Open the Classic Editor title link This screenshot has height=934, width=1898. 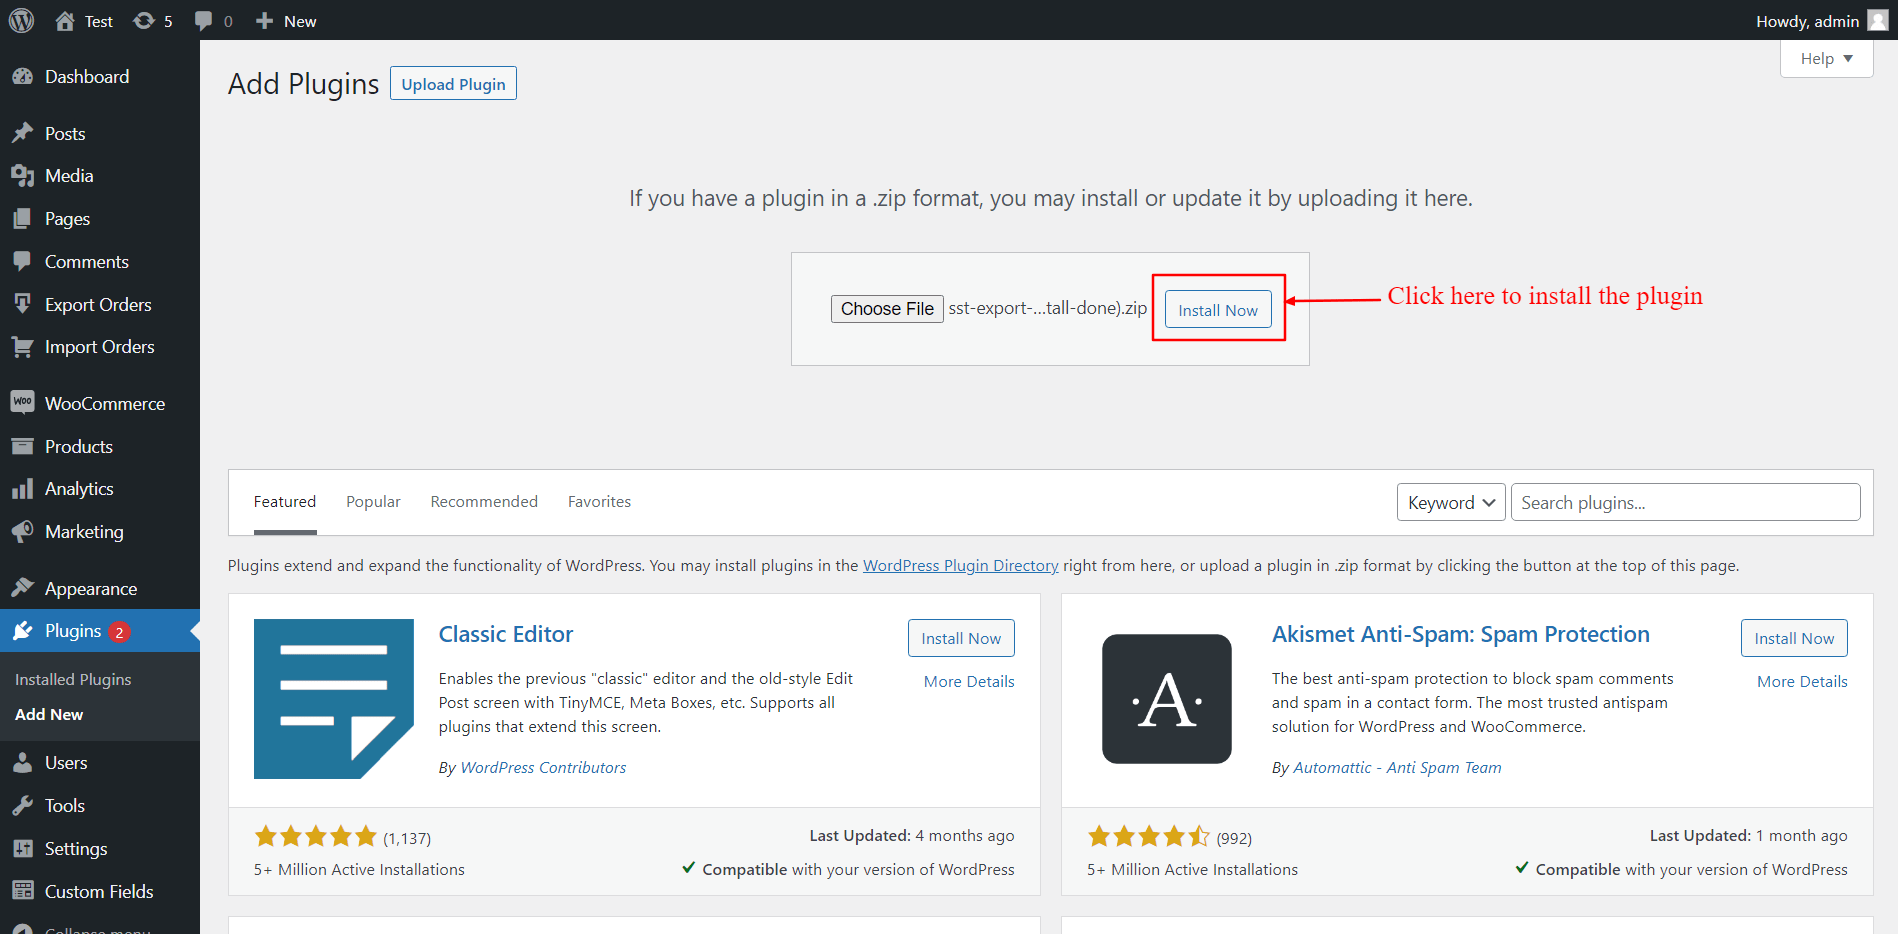(x=506, y=634)
